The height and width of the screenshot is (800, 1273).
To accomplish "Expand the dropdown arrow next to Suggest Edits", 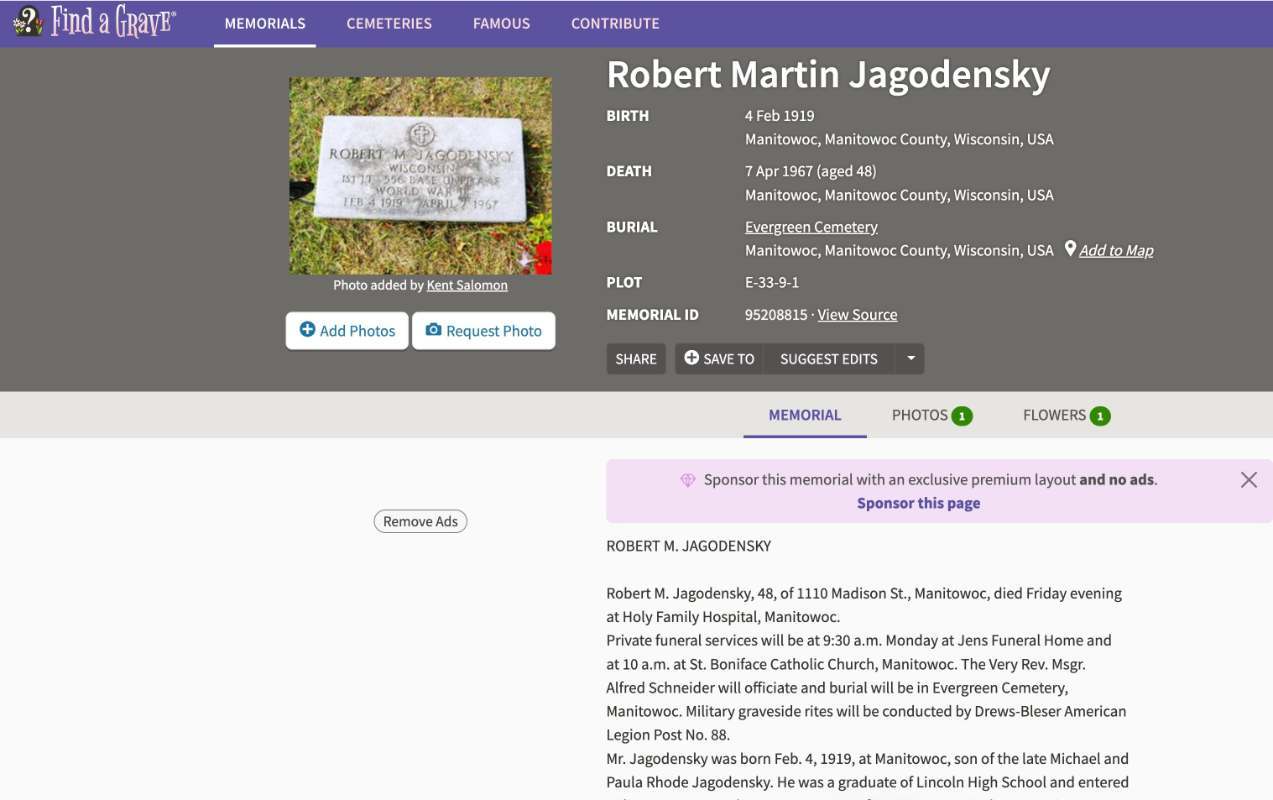I will pyautogui.click(x=910, y=359).
